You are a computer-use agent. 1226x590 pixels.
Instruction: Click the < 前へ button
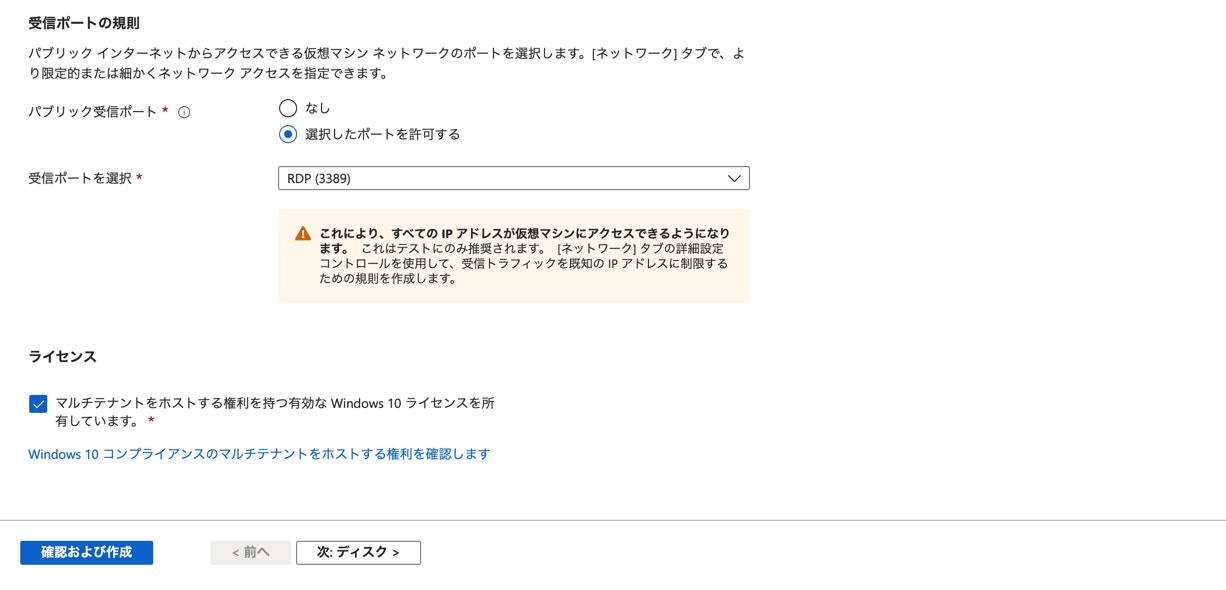click(x=250, y=551)
